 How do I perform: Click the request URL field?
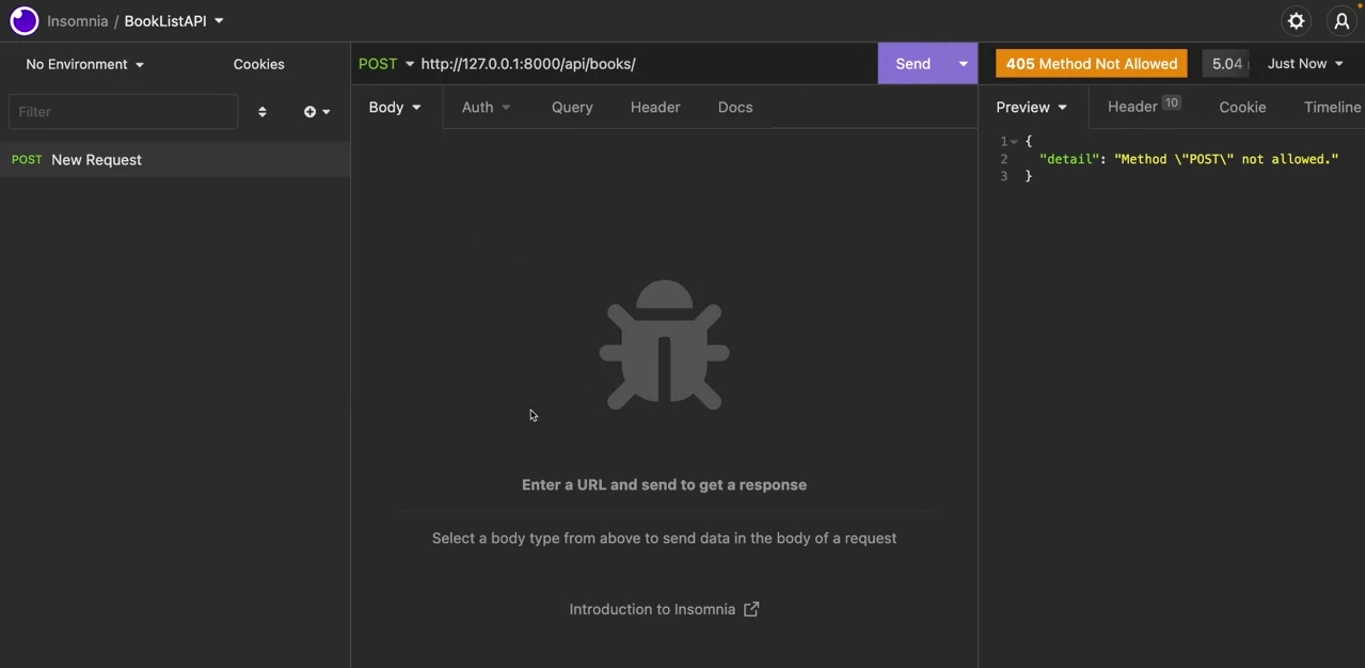tap(640, 64)
